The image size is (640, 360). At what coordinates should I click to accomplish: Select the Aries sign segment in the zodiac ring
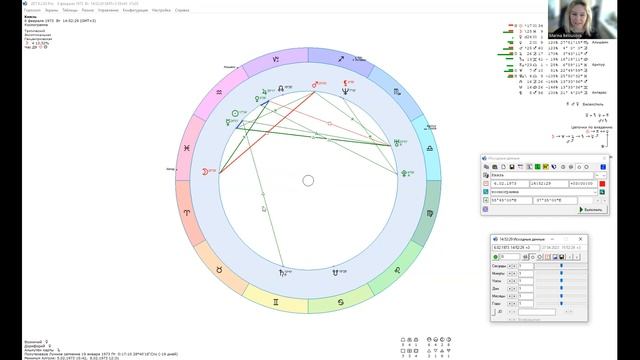point(187,213)
